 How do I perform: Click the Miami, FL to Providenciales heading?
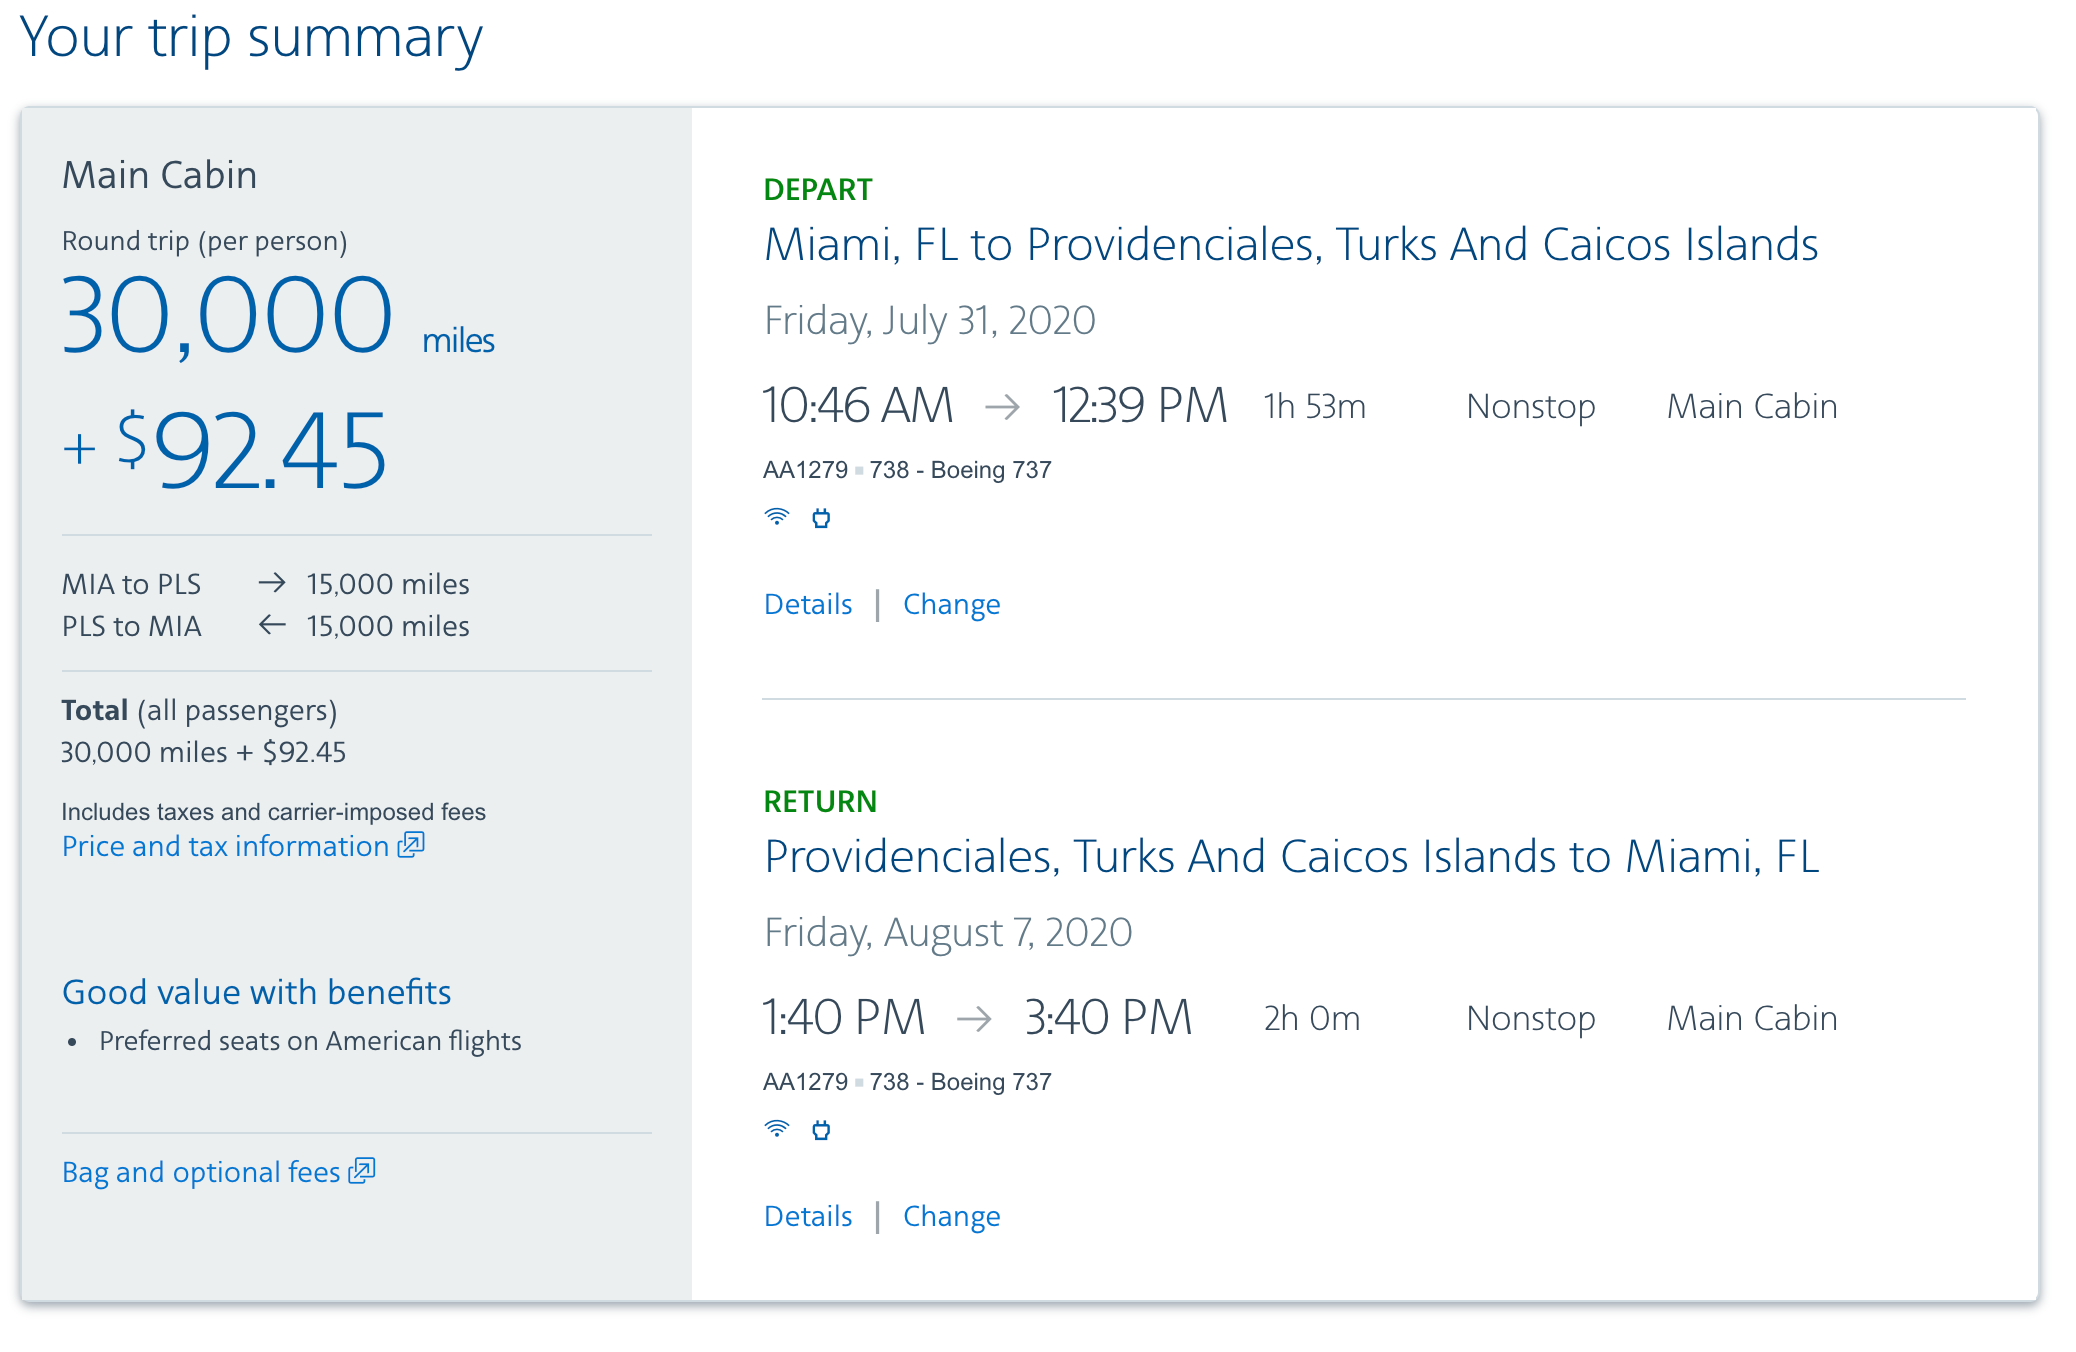pos(1290,245)
